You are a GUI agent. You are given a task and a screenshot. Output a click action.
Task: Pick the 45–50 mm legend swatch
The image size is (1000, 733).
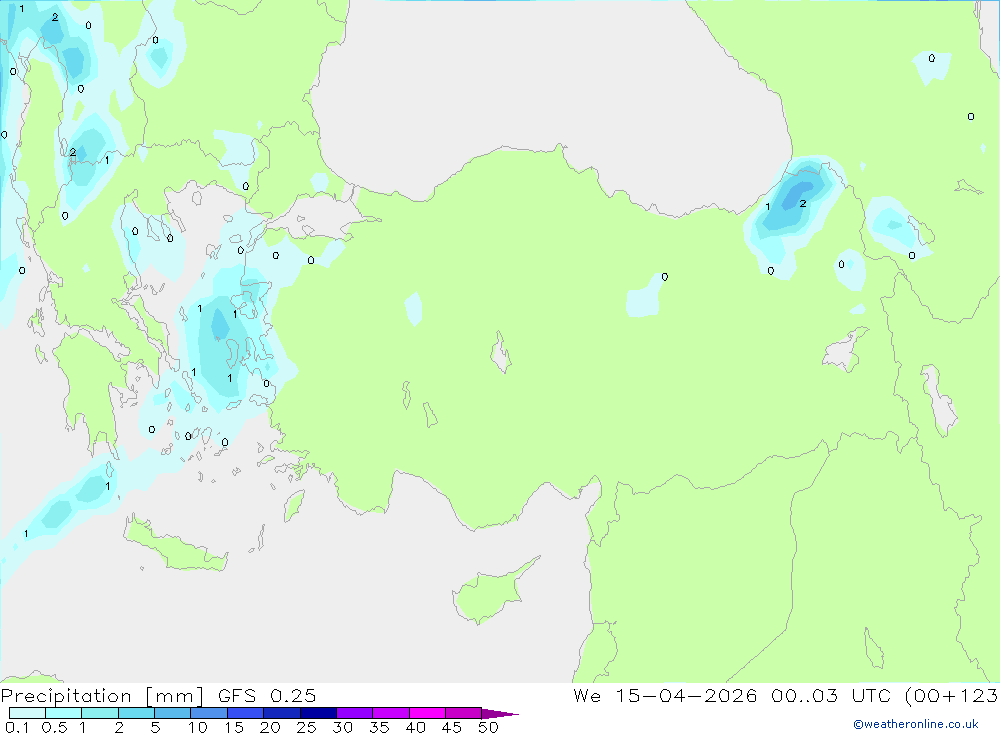(x=464, y=713)
